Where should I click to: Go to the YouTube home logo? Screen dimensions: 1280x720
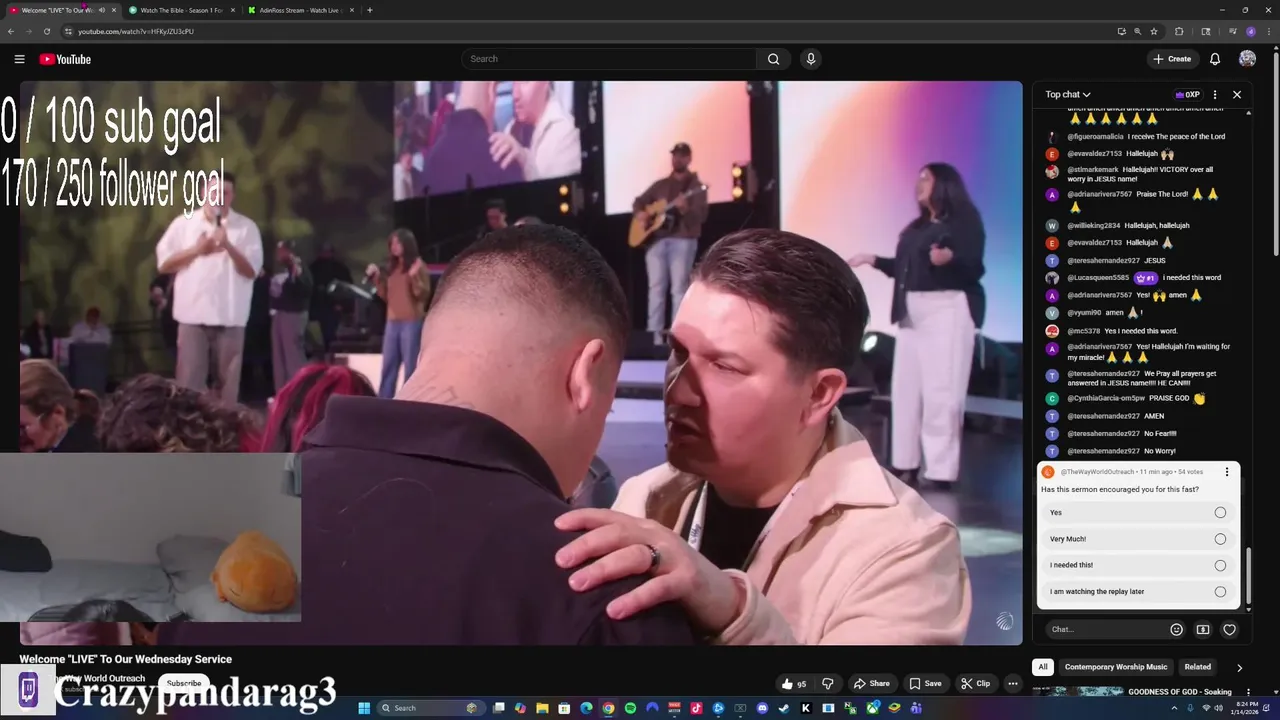[x=65, y=59]
